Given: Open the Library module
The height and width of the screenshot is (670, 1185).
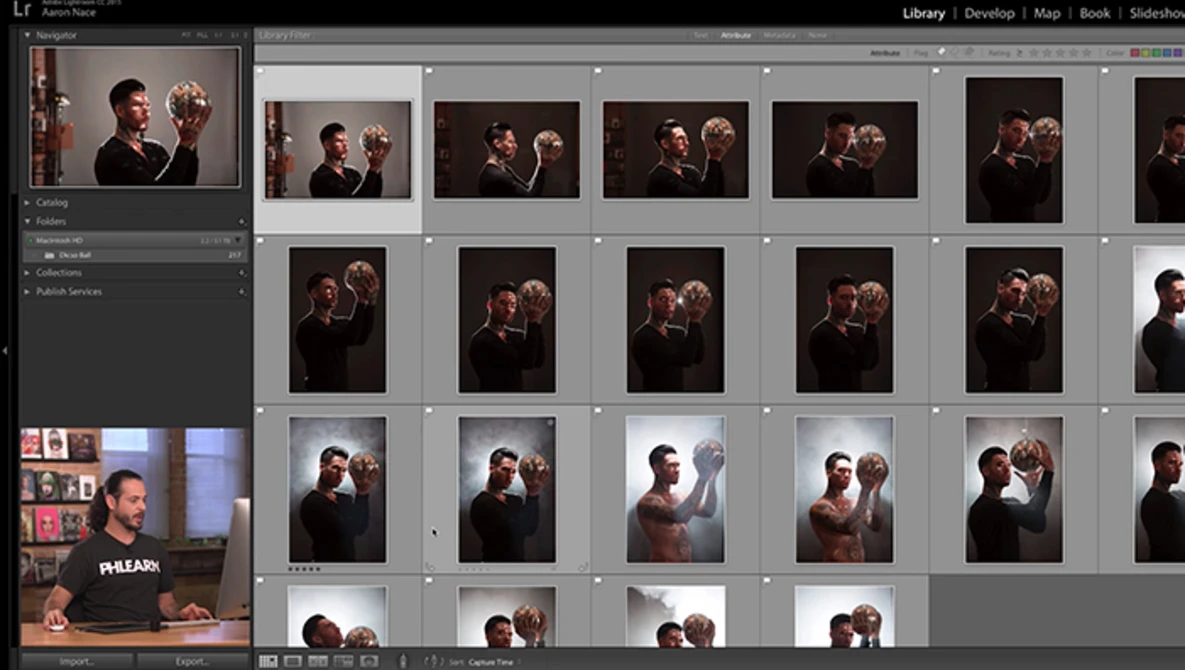Looking at the screenshot, I should point(924,14).
